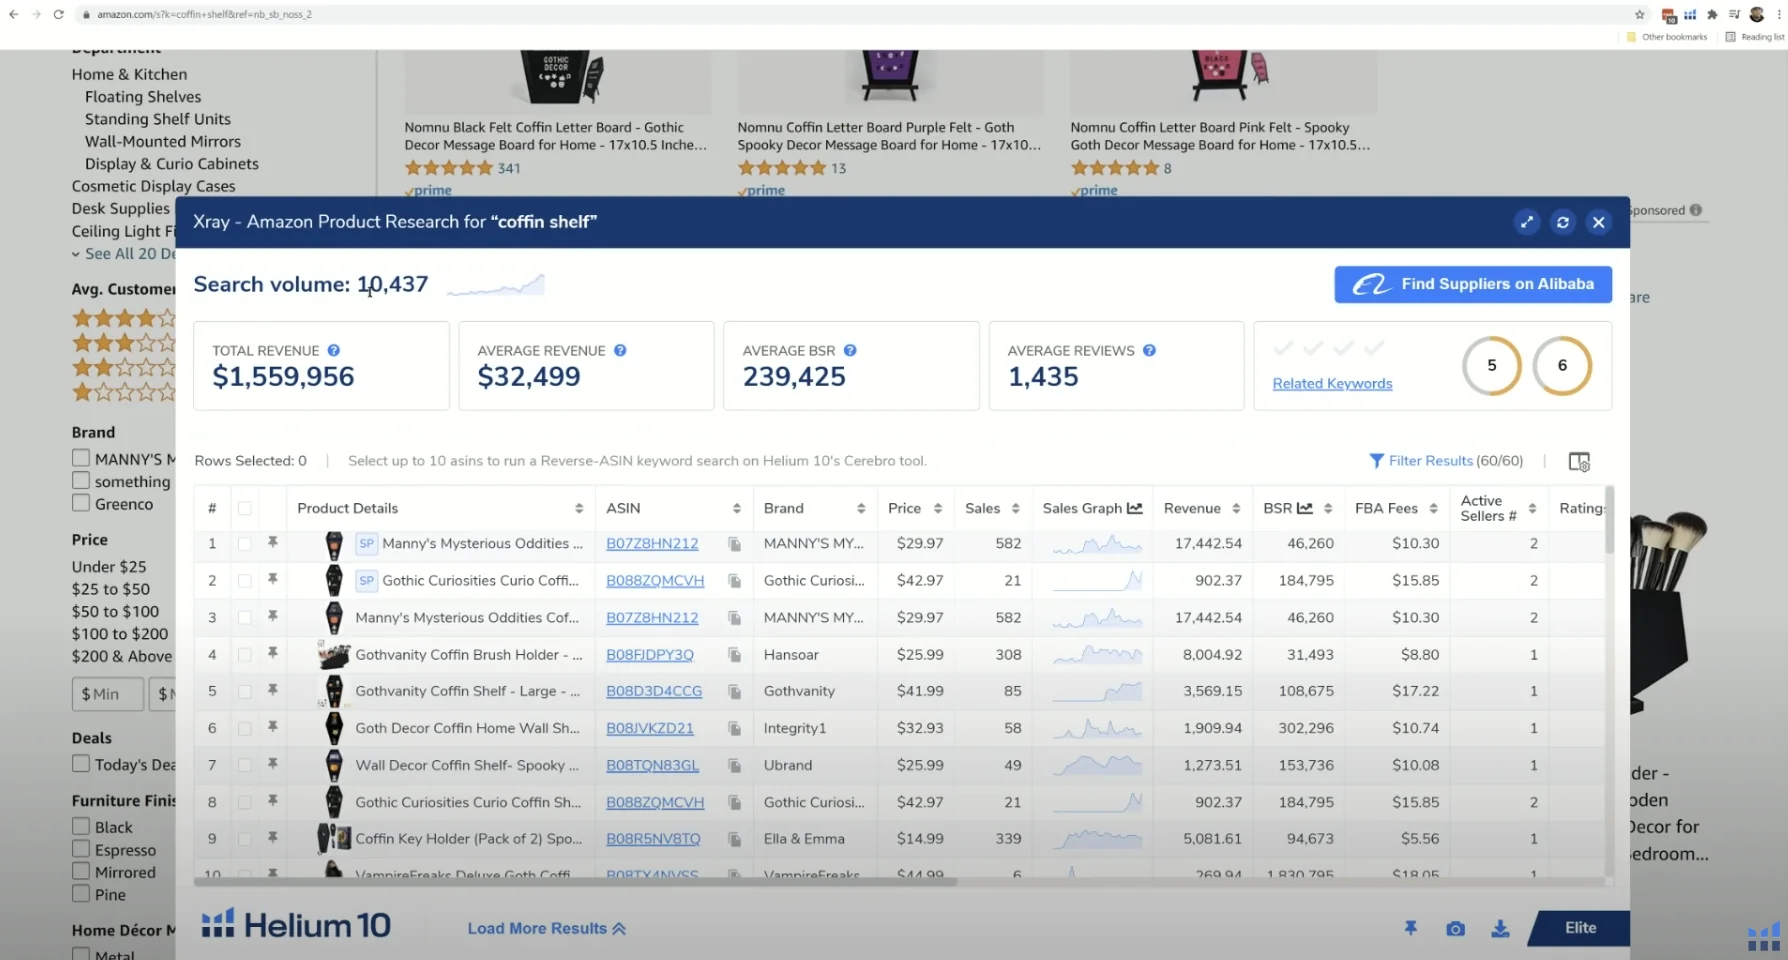
Task: Open Wall-Mounted Mirrors department
Action: point(163,141)
